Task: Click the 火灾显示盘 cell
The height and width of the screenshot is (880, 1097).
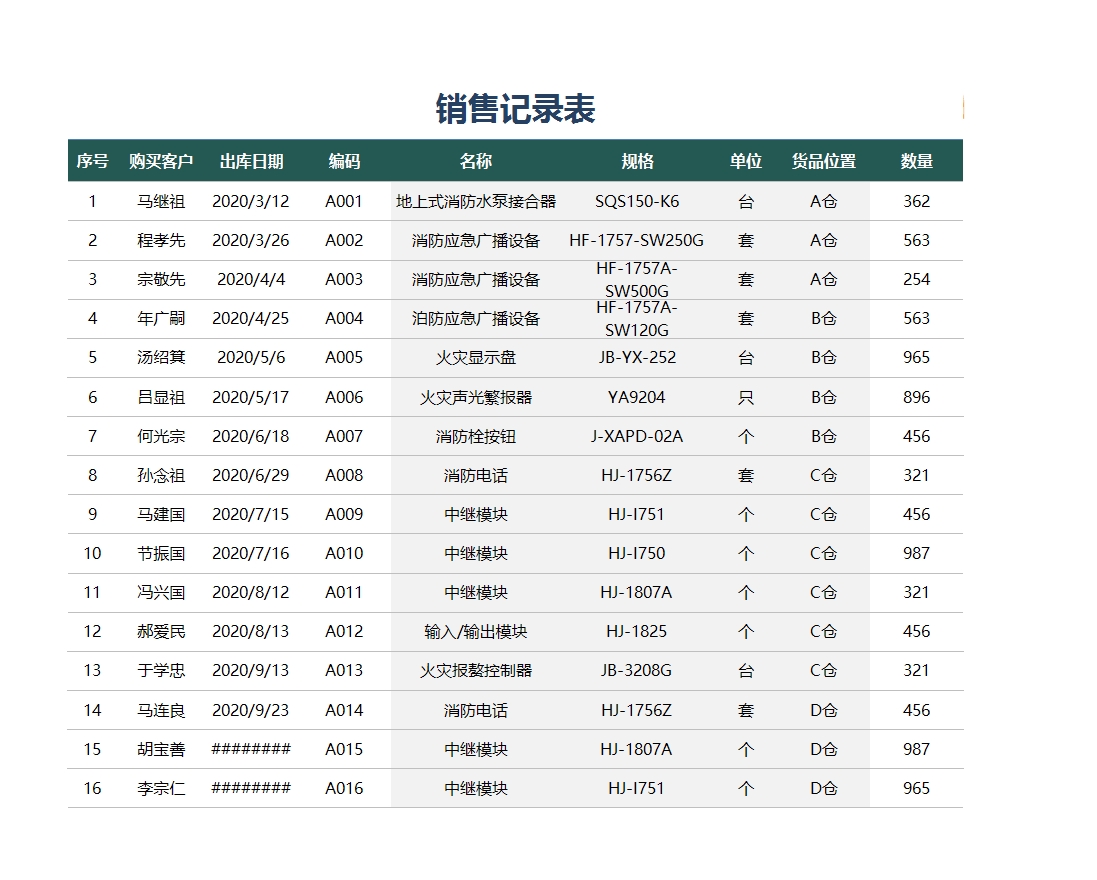Action: click(476, 357)
